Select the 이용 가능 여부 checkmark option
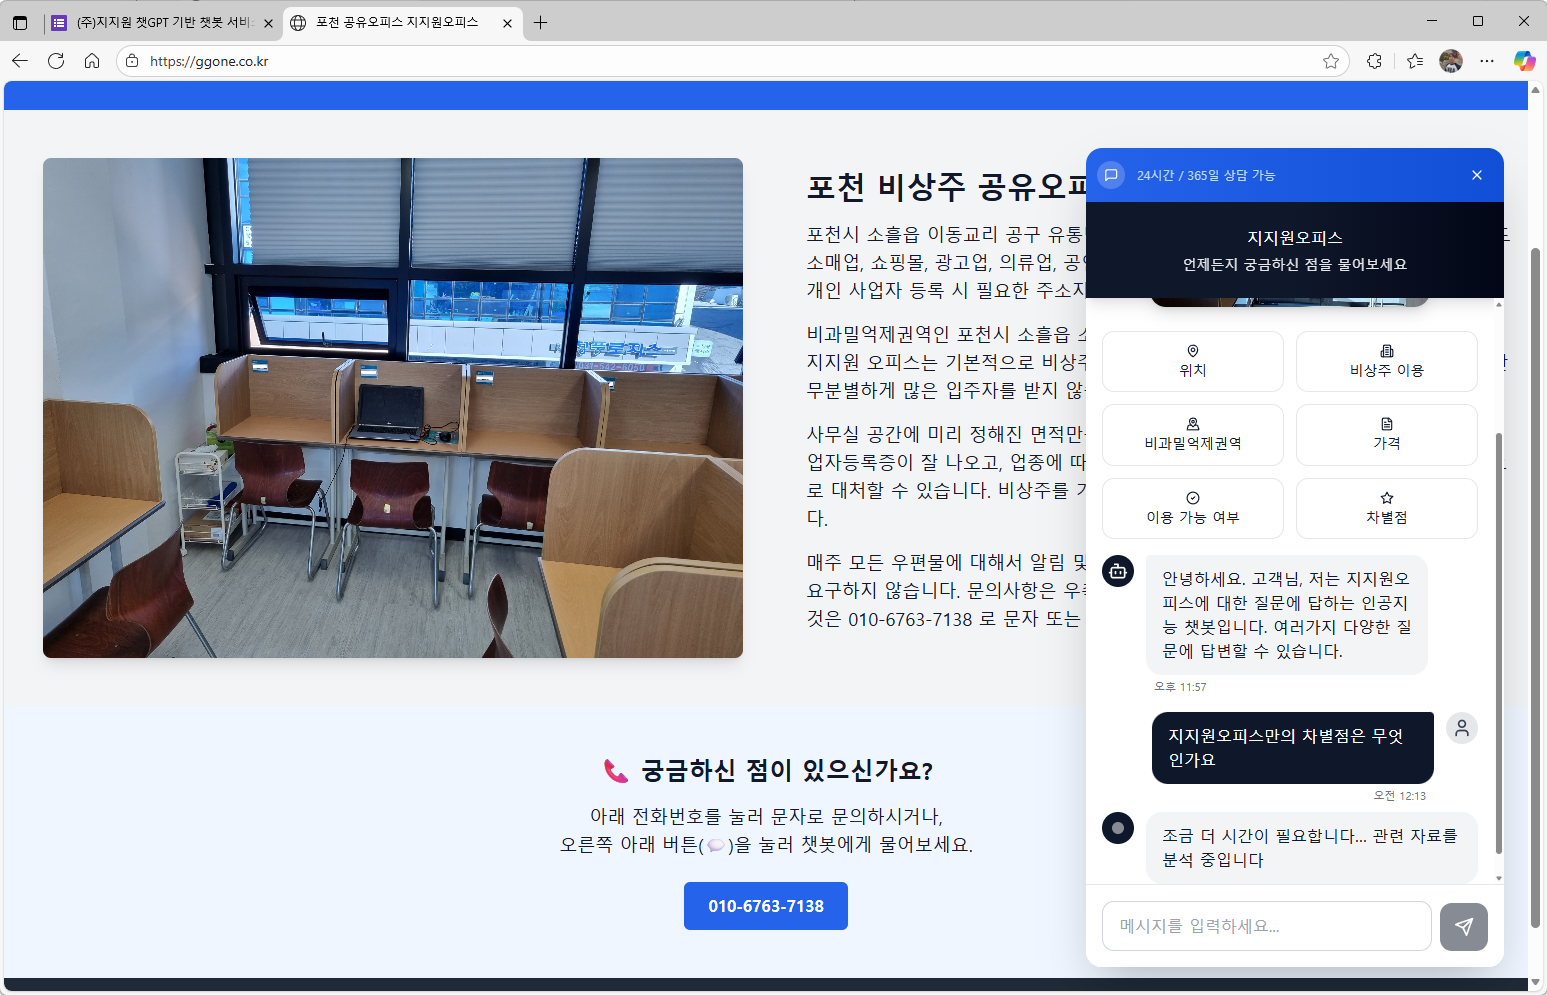Screen dimensions: 1547x995 pyautogui.click(x=1192, y=508)
